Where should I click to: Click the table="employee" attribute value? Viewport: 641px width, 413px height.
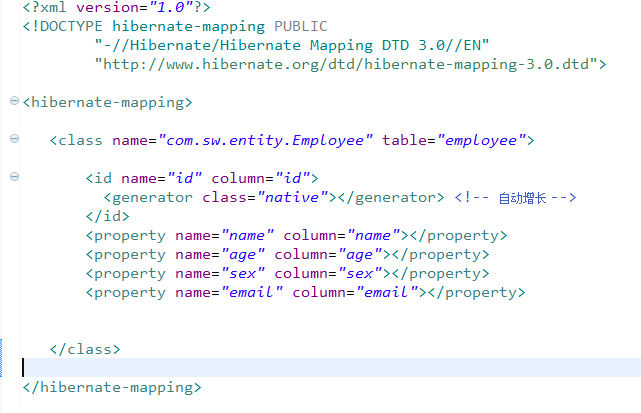[x=481, y=140]
